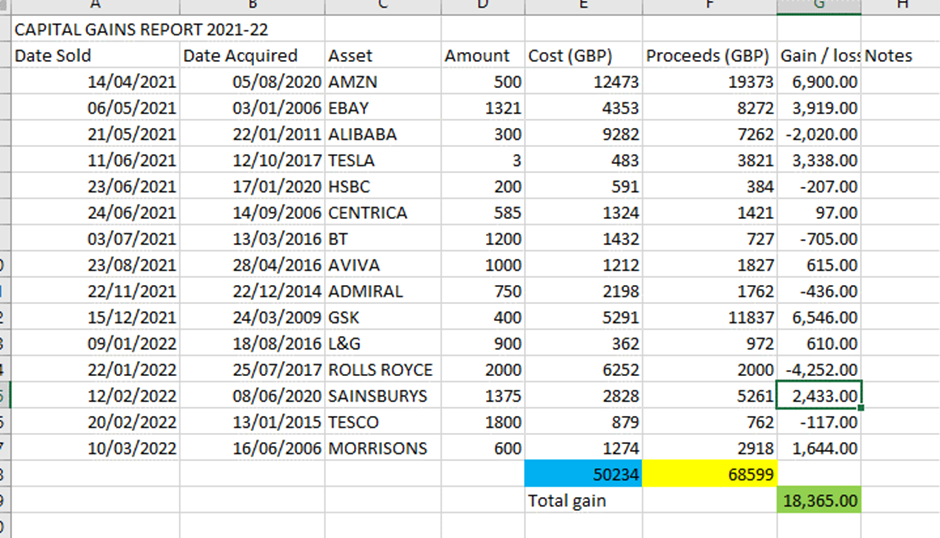Select the AMZN asset cell
The width and height of the screenshot is (940, 538).
click(383, 82)
